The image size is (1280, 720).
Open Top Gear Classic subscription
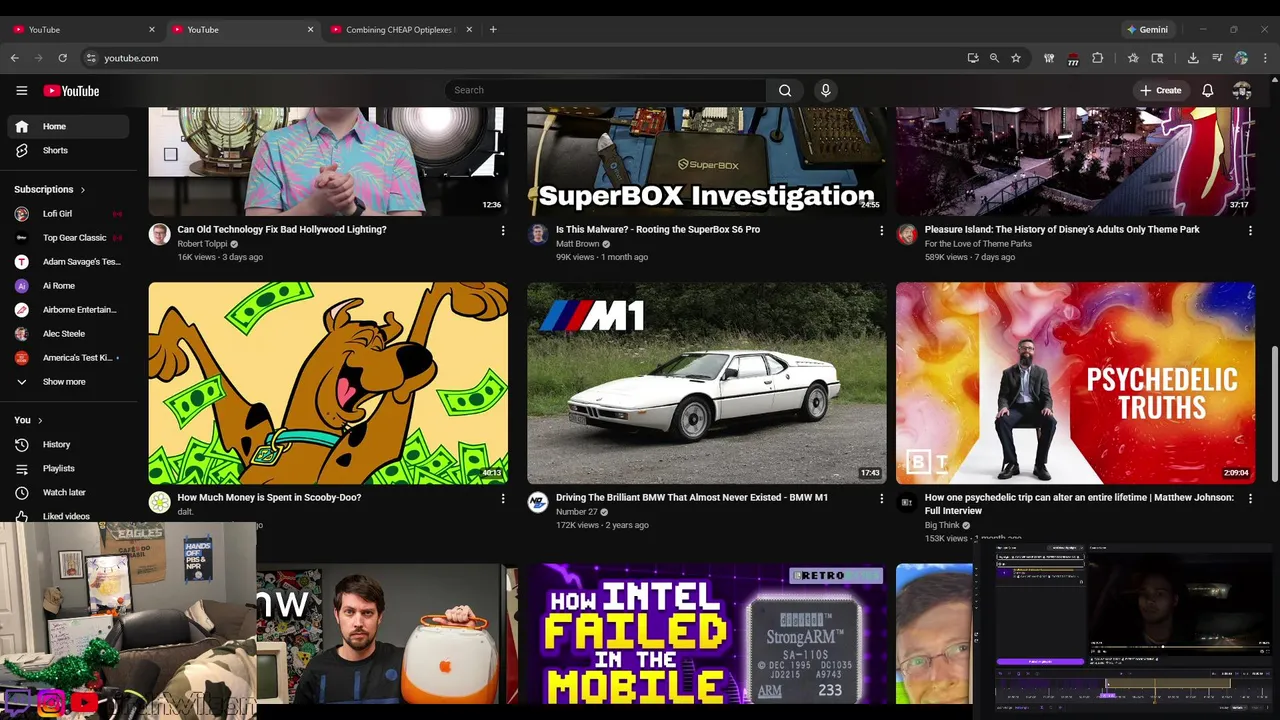[x=68, y=237]
